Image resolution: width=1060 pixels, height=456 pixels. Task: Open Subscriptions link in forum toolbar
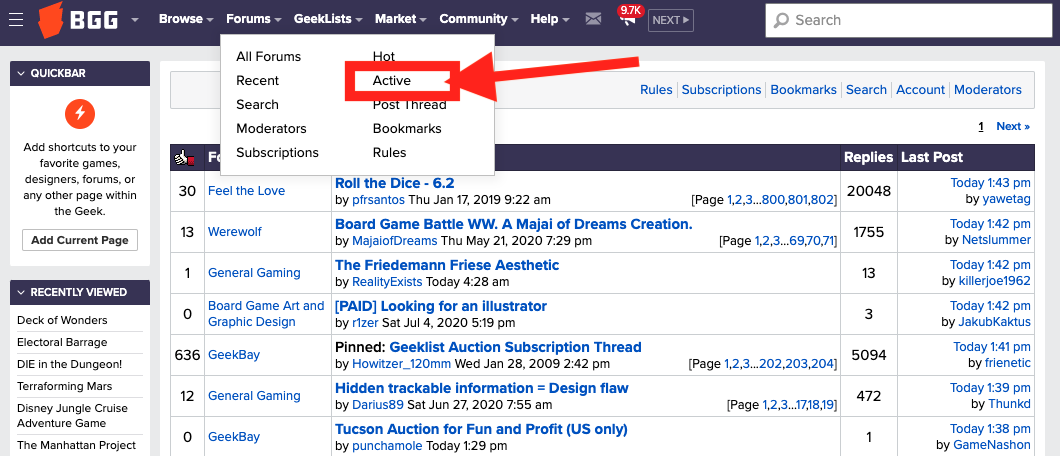click(721, 90)
